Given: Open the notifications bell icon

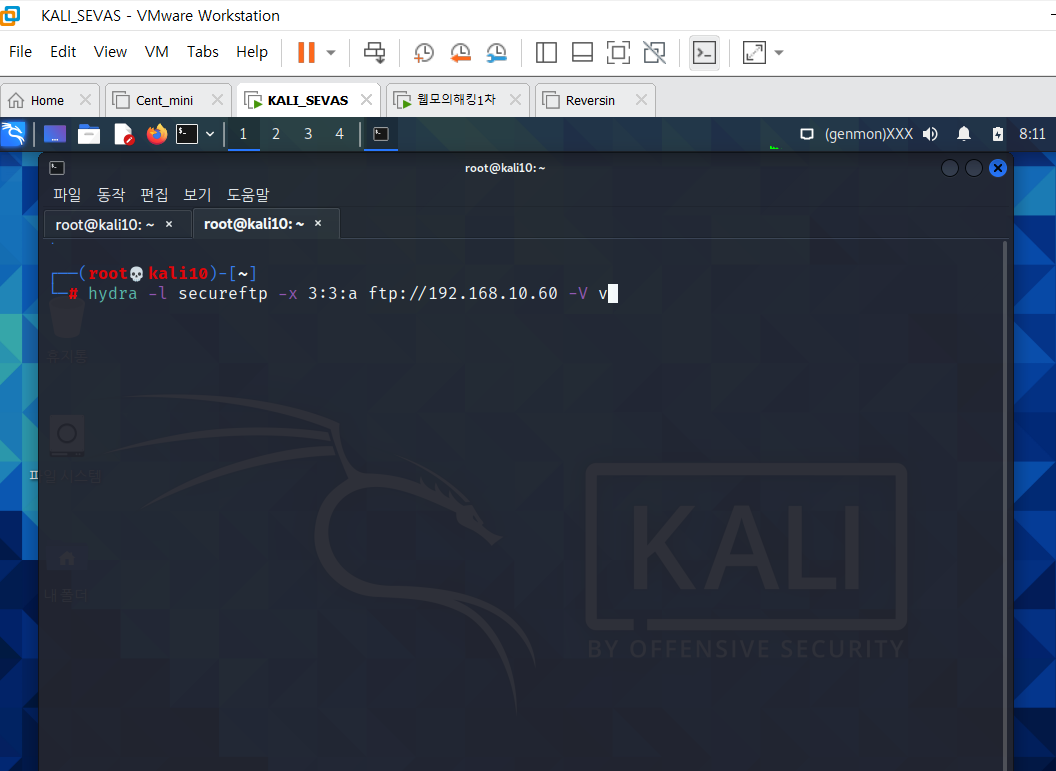Looking at the screenshot, I should coord(964,134).
